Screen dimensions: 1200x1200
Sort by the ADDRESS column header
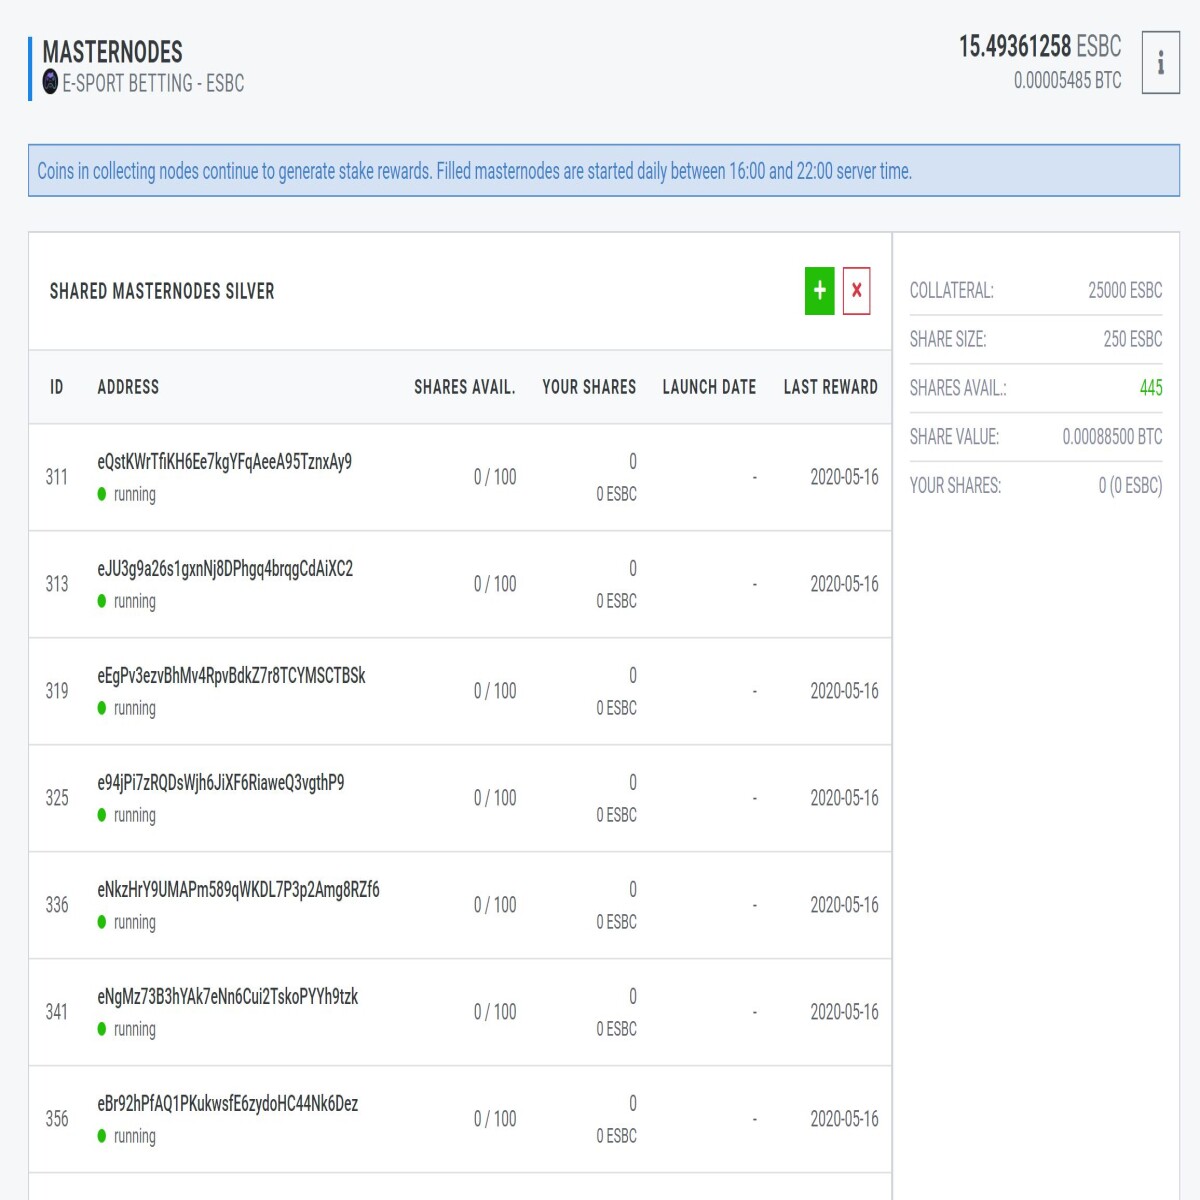(x=128, y=387)
